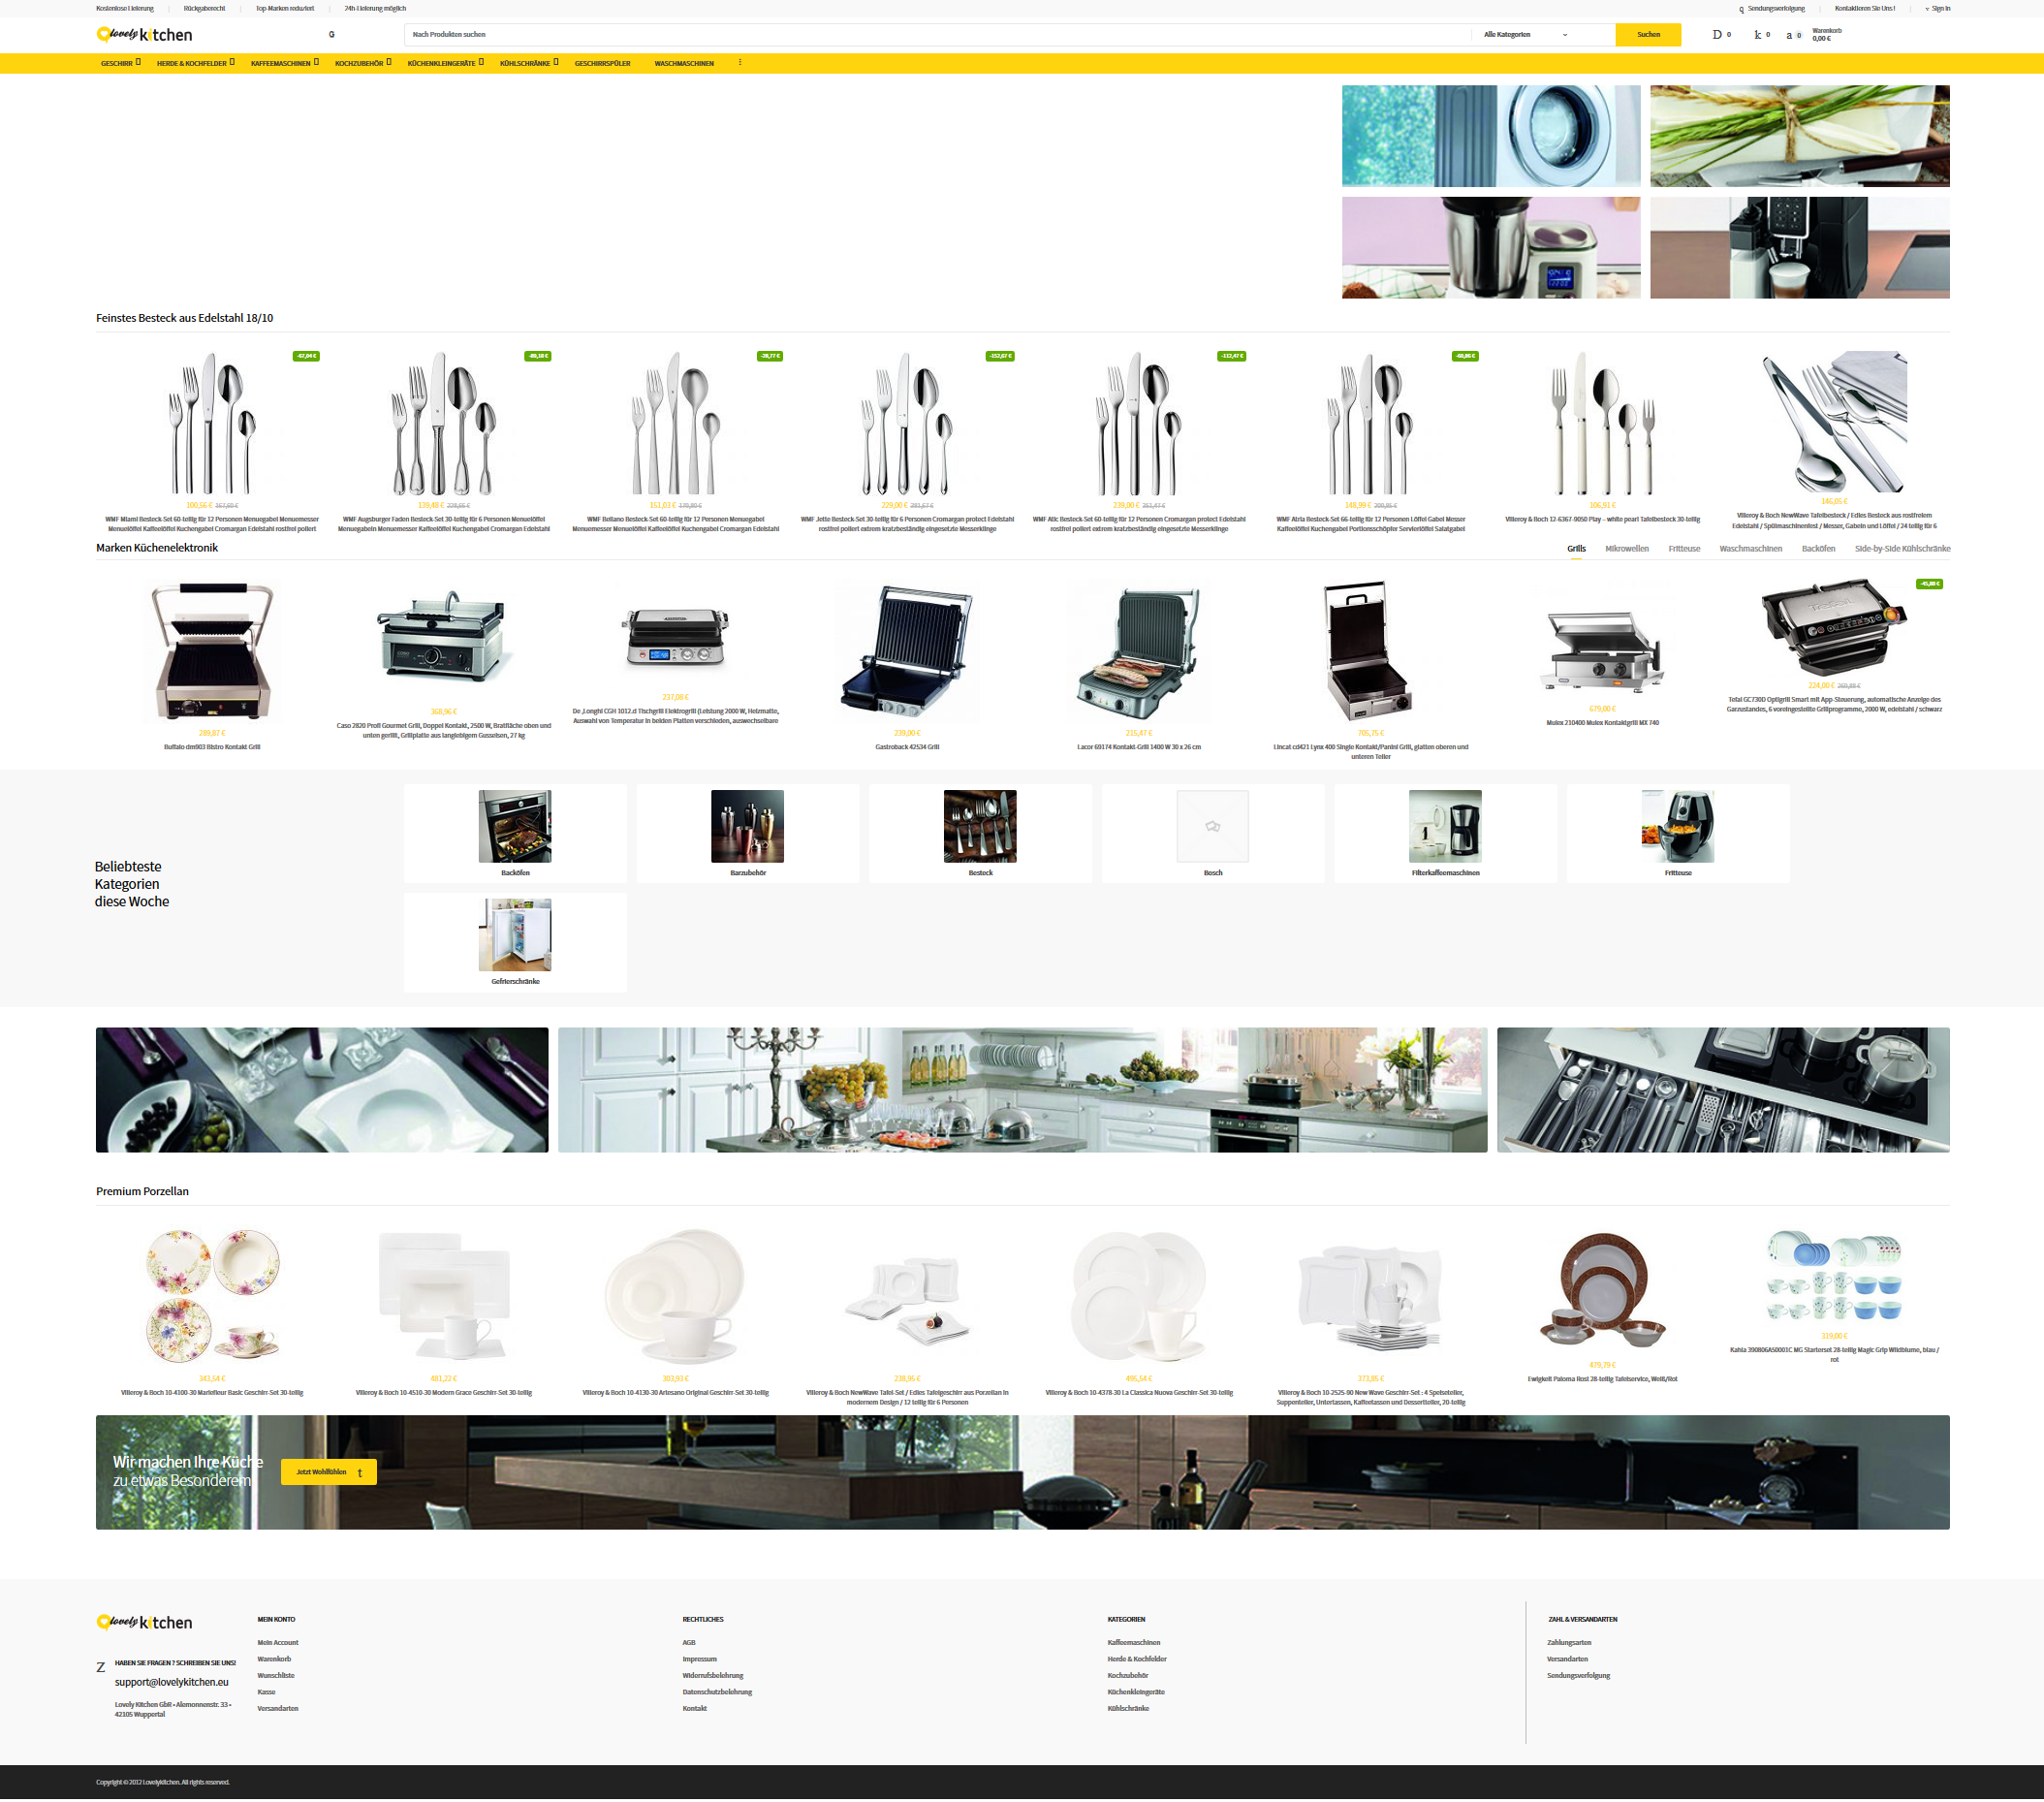Open the Alle Kategorien dropdown

tap(1524, 35)
